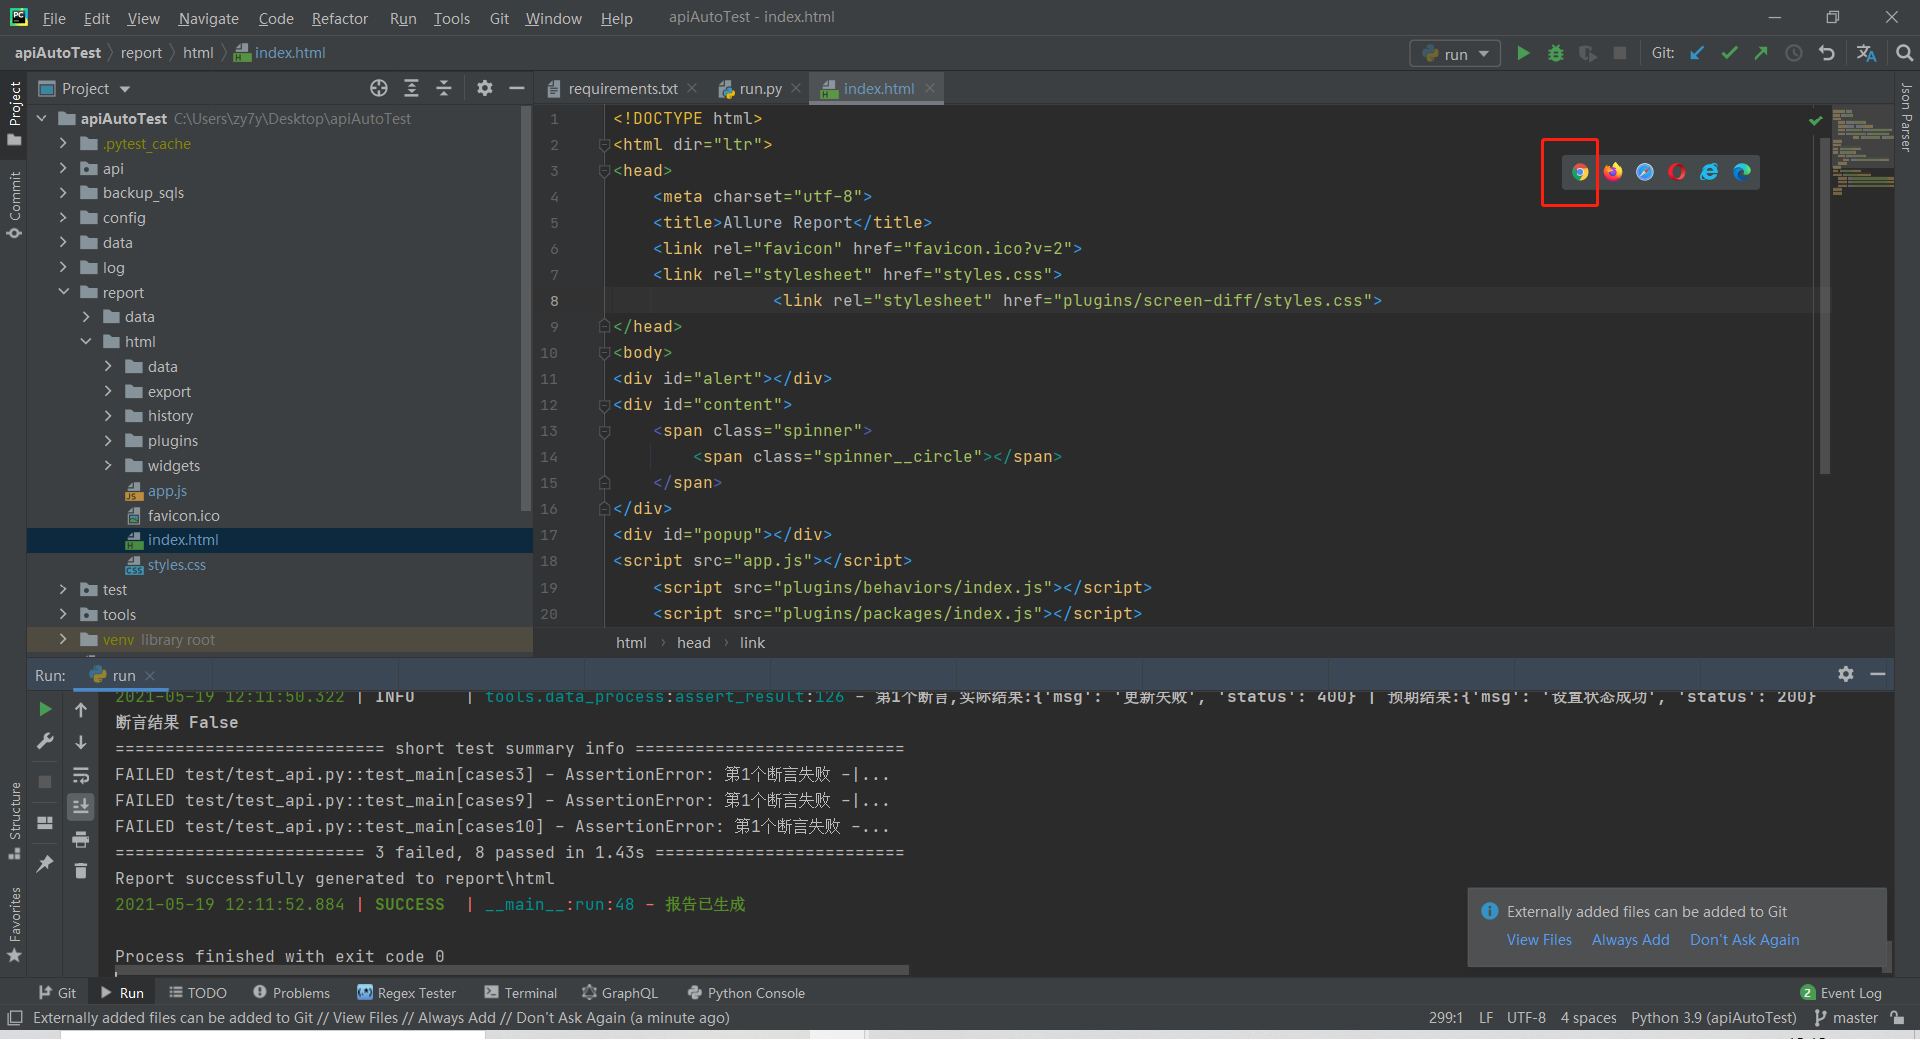Open Search Everywhere magnifier icon
The height and width of the screenshot is (1039, 1920).
(x=1904, y=53)
